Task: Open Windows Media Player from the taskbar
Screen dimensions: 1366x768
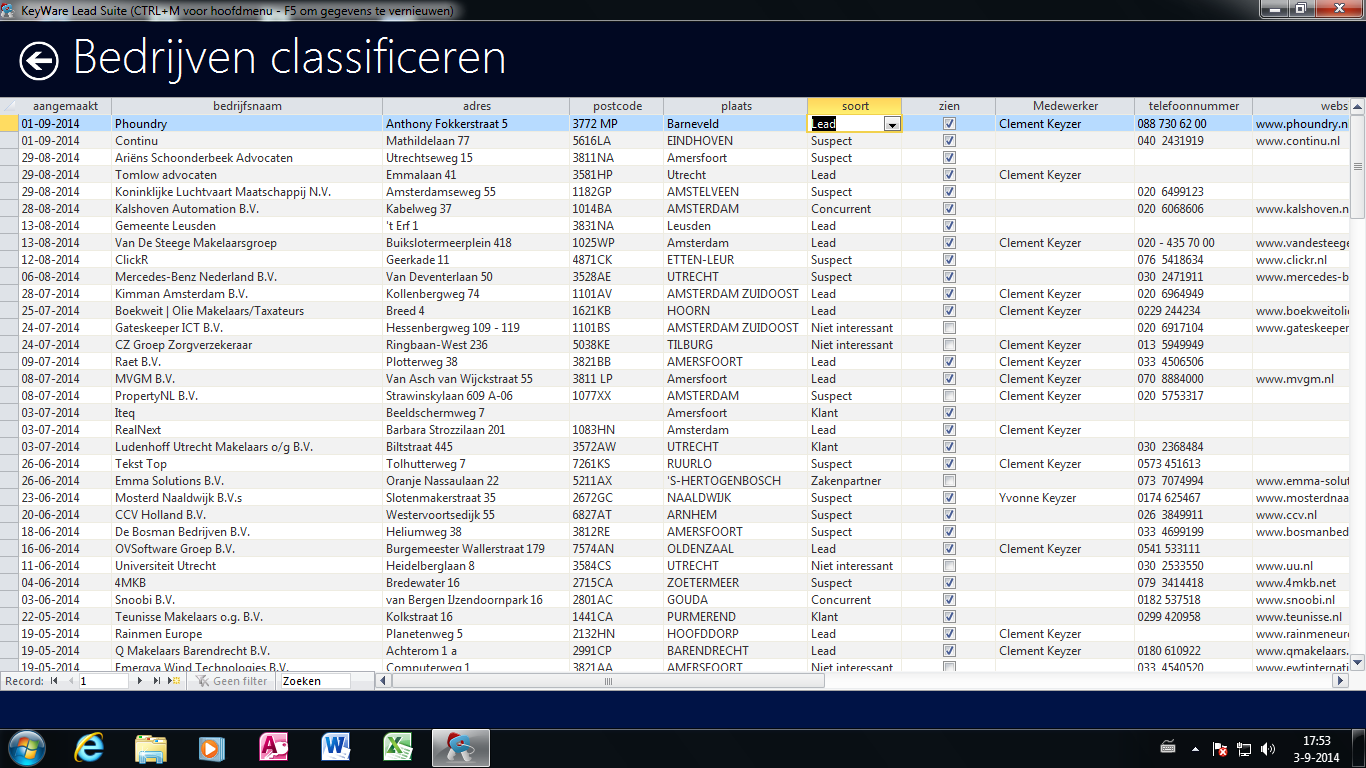Action: click(211, 748)
